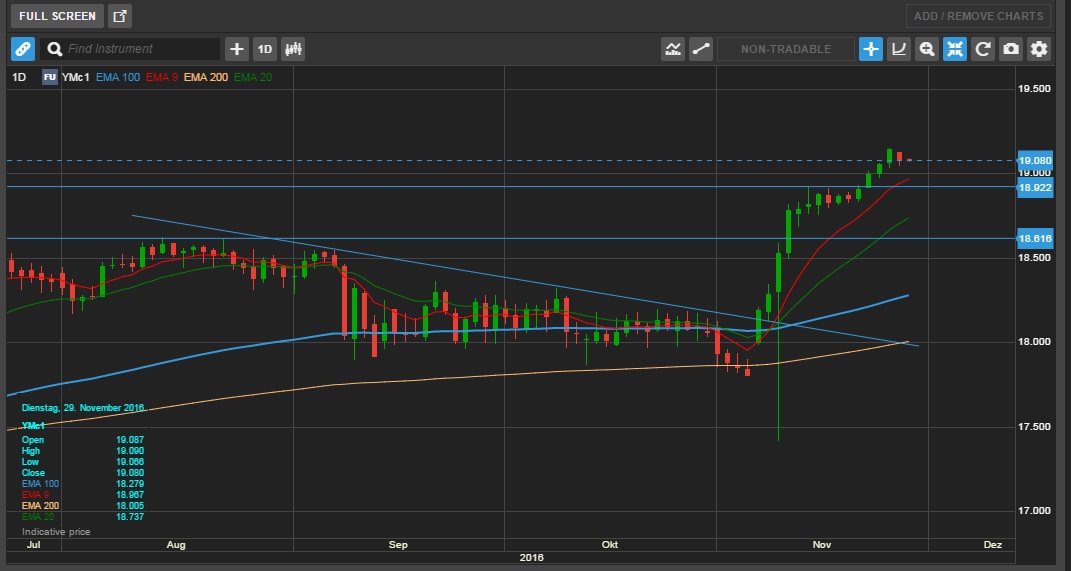Image resolution: width=1071 pixels, height=571 pixels.
Task: Click the plus add-instrument button
Action: click(x=236, y=49)
